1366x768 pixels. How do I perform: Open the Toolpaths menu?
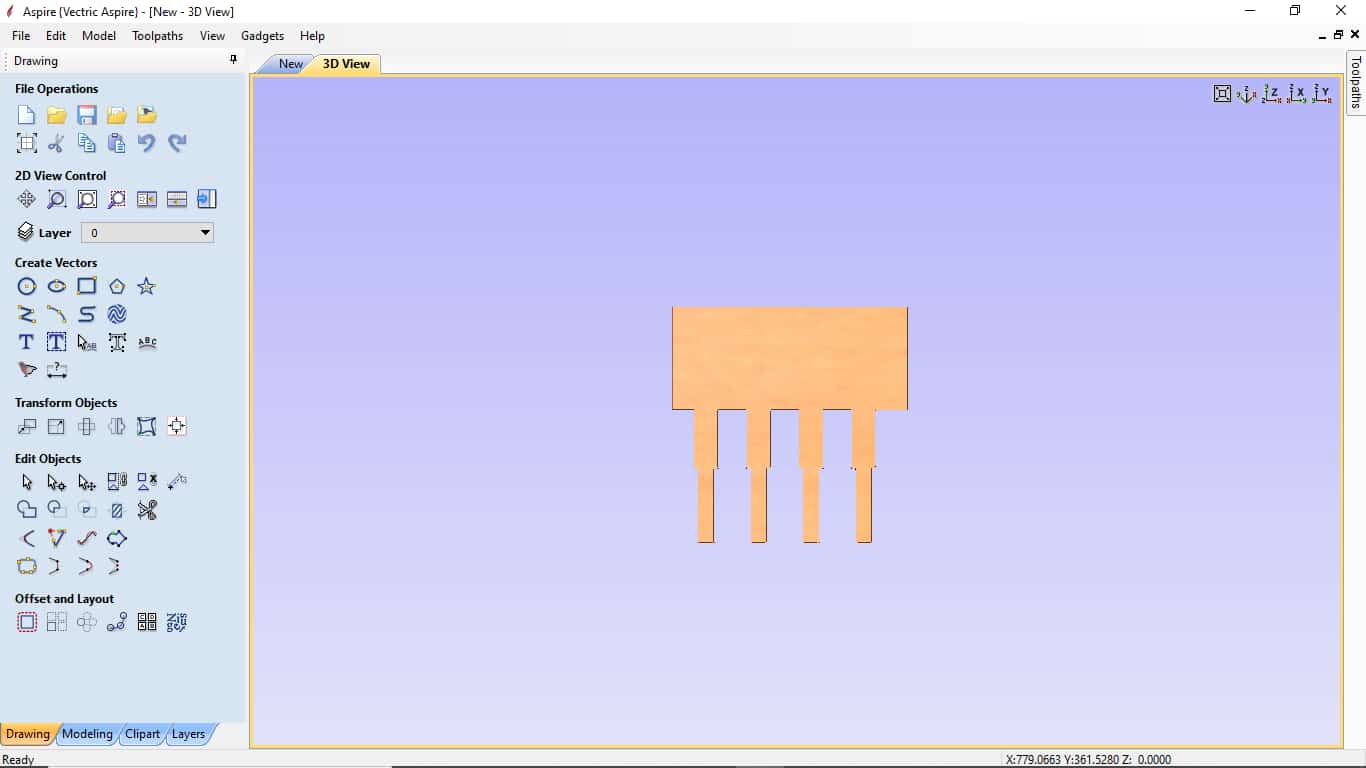[157, 35]
